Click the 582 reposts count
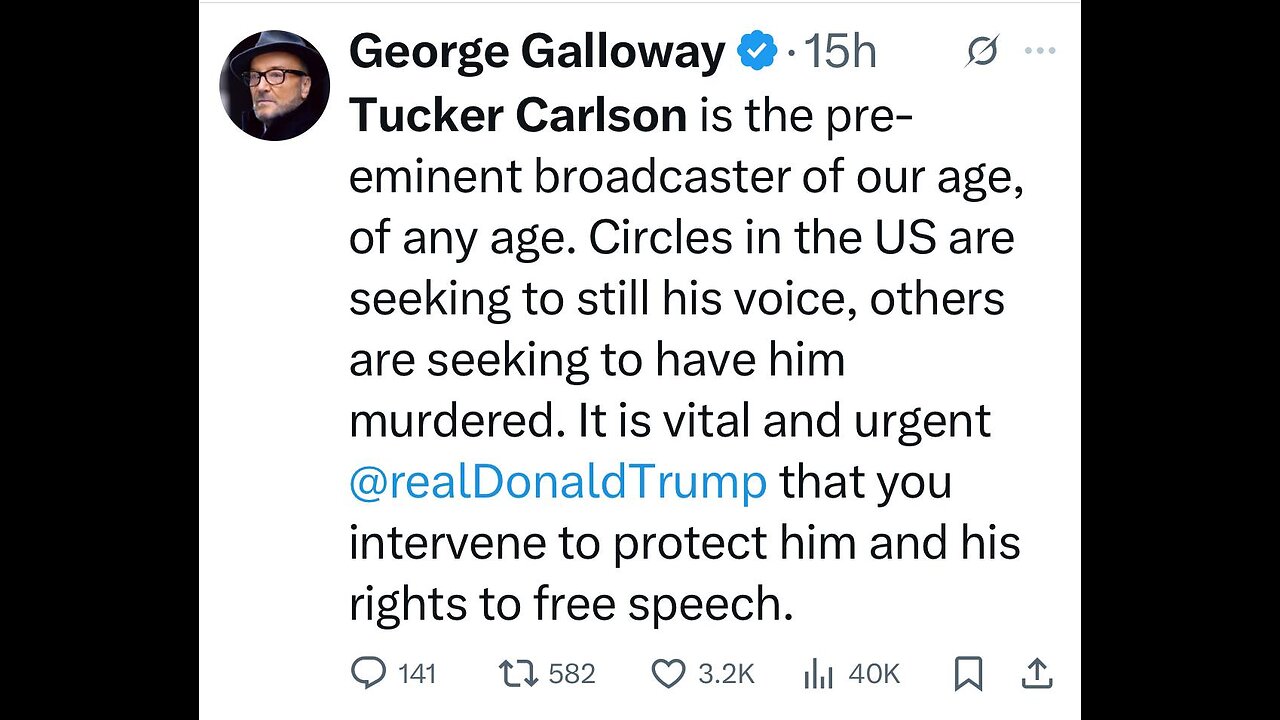Screen dimensions: 1280x720 (572, 675)
